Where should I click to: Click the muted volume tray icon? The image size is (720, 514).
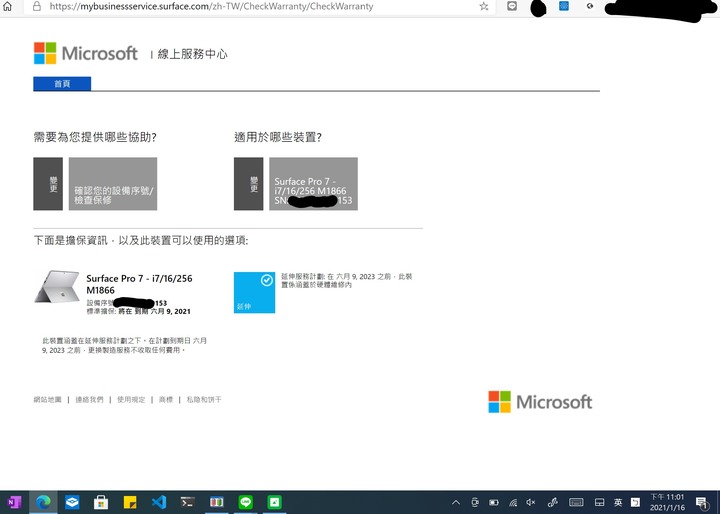click(x=531, y=503)
